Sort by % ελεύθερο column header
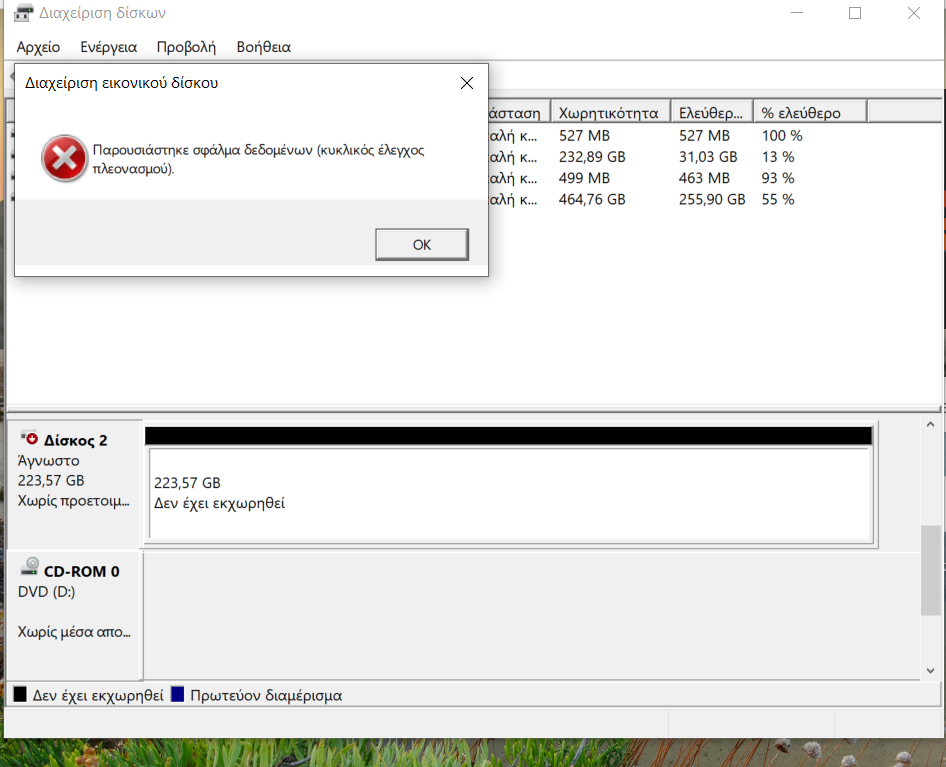946x767 pixels. (x=810, y=113)
